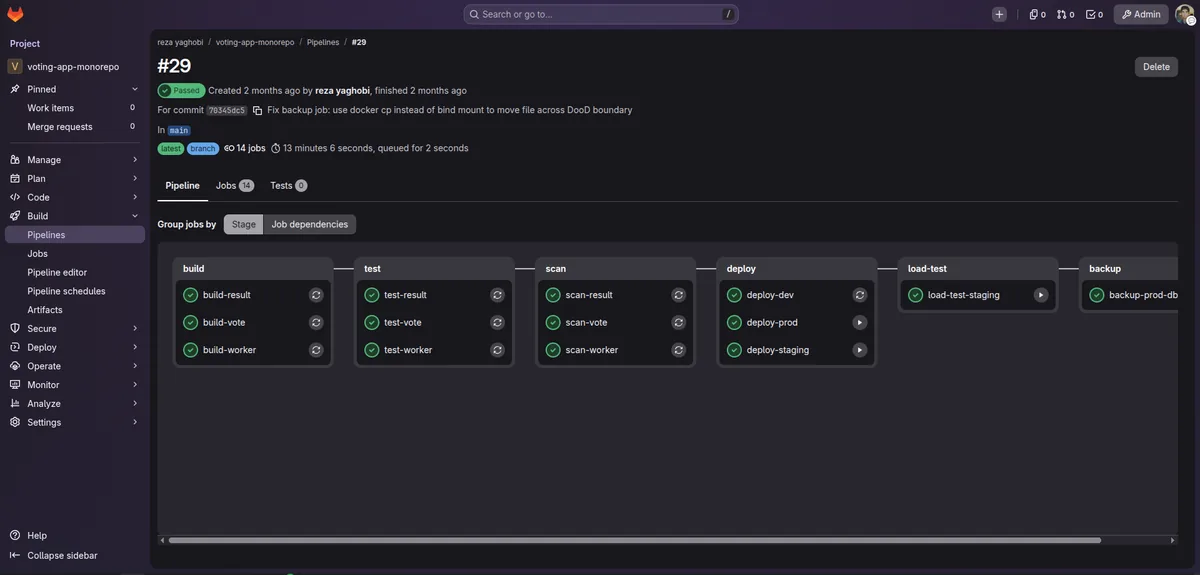1200x575 pixels.
Task: Click build-result passed status icon
Action: (190, 295)
